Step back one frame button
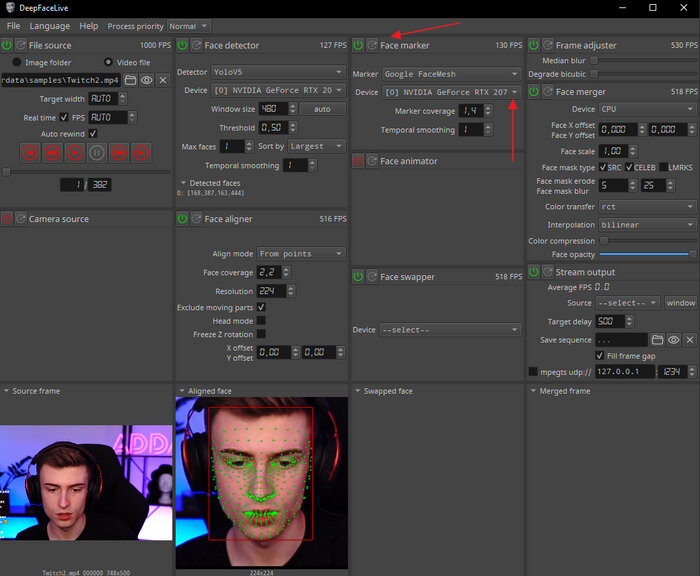 (x=53, y=153)
